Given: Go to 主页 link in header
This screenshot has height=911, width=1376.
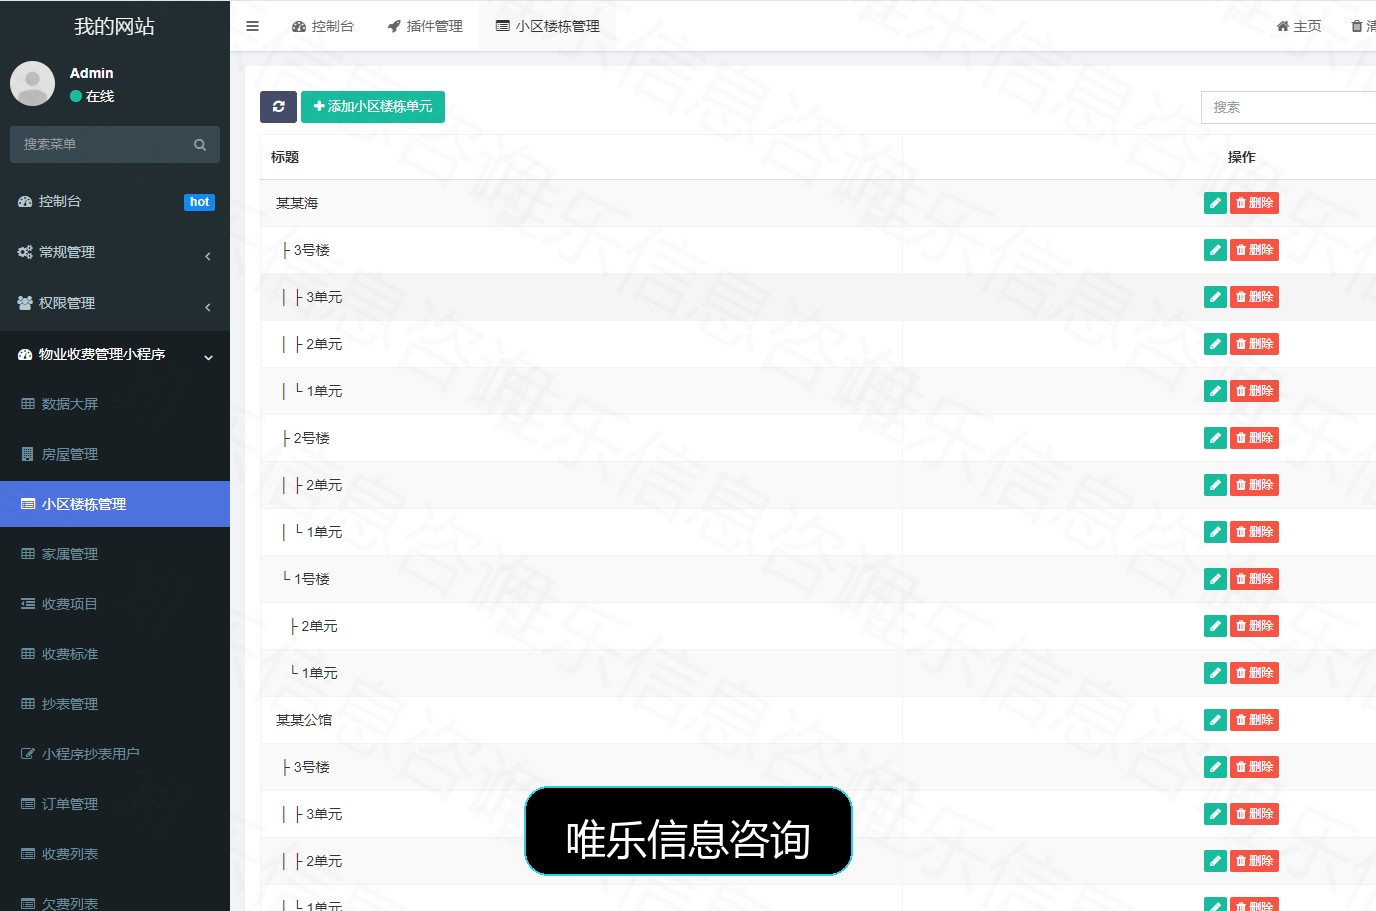Looking at the screenshot, I should click(x=1299, y=26).
